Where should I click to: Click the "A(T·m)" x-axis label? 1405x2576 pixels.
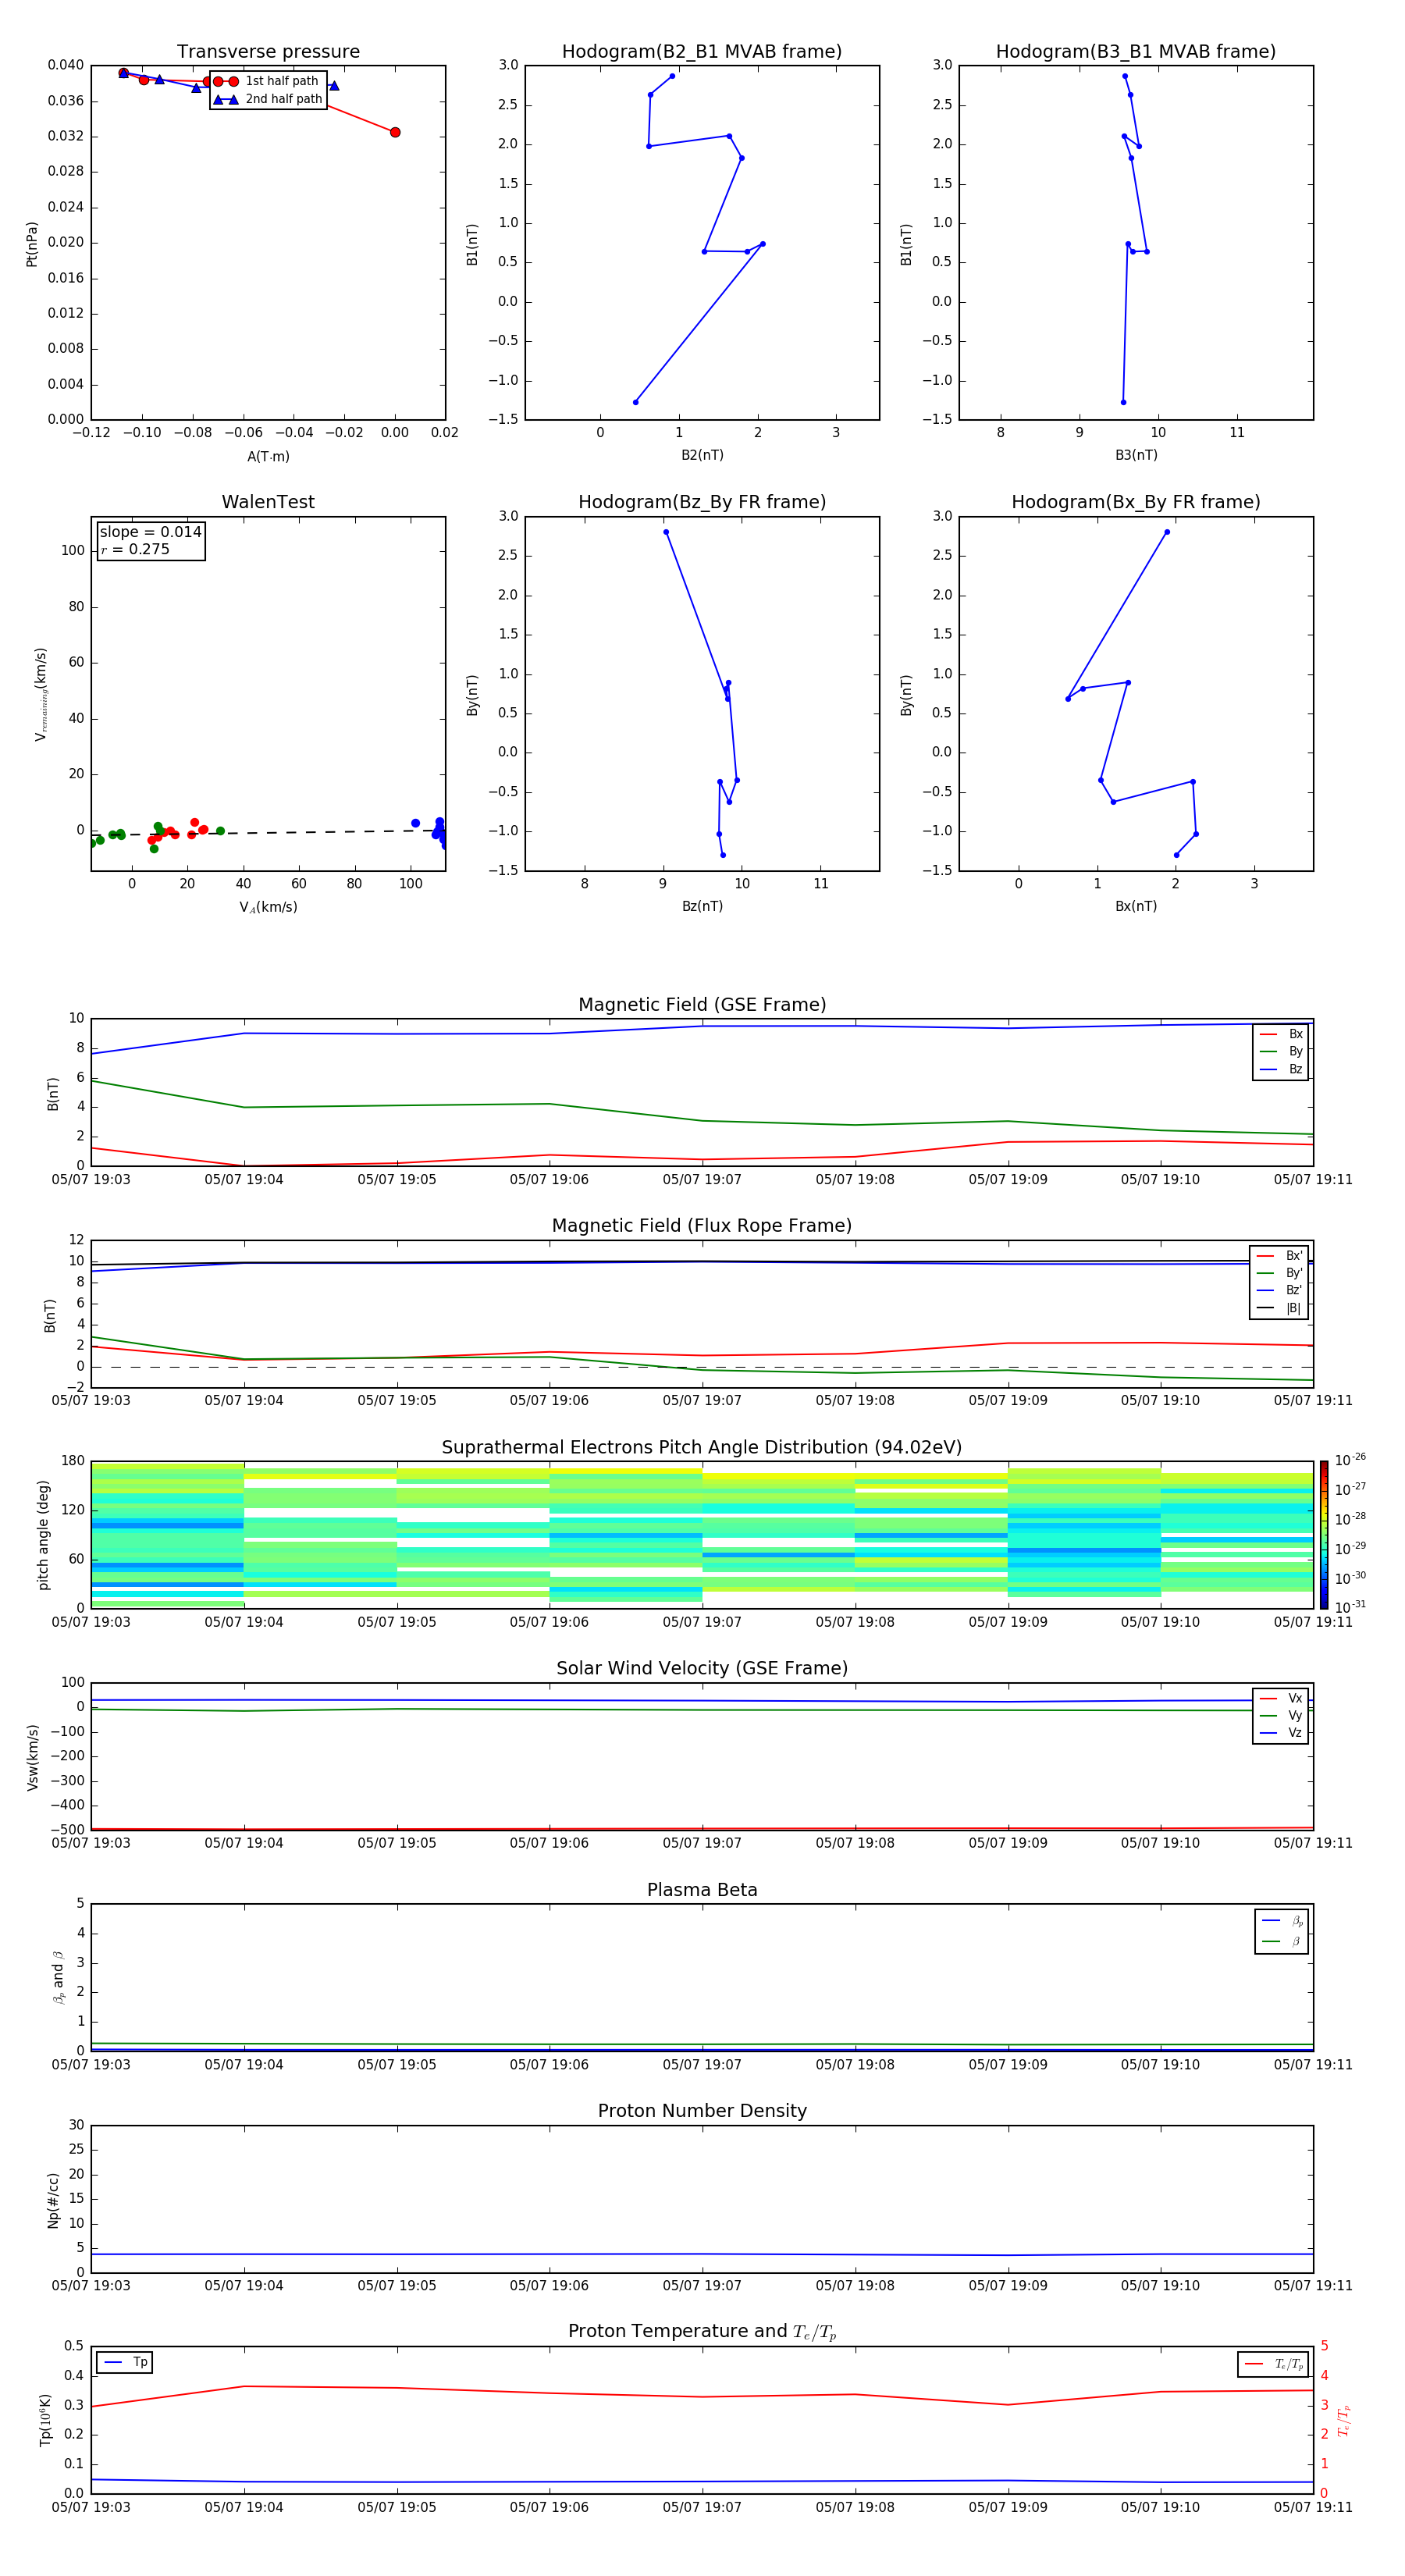click(x=268, y=456)
